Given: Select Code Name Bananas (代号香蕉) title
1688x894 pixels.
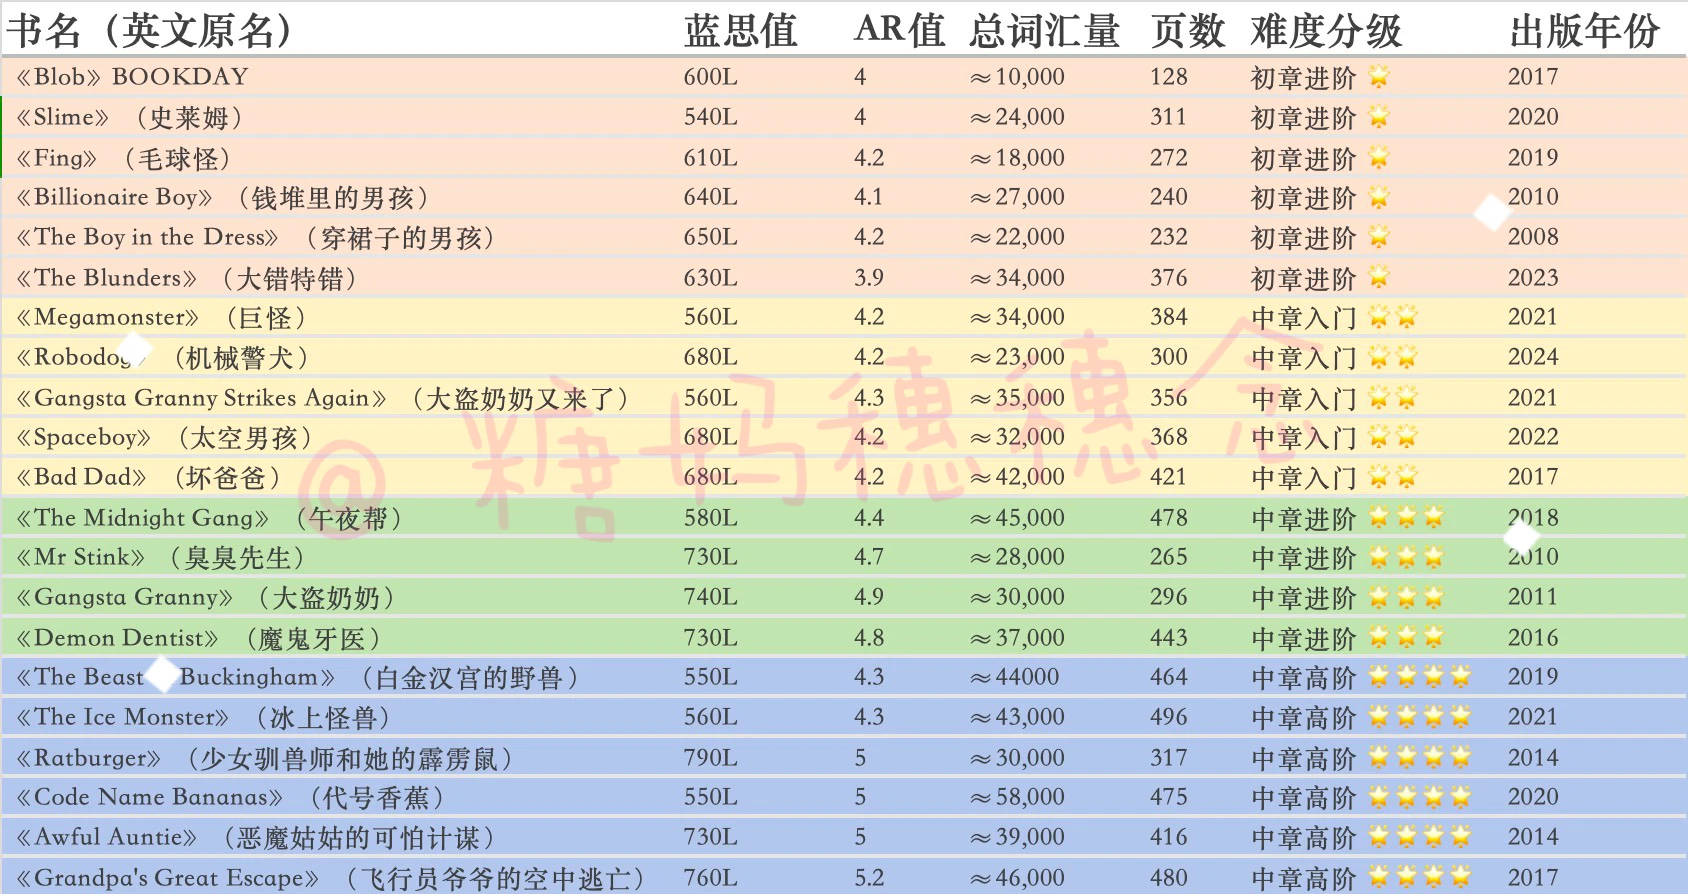Looking at the screenshot, I should [229, 797].
